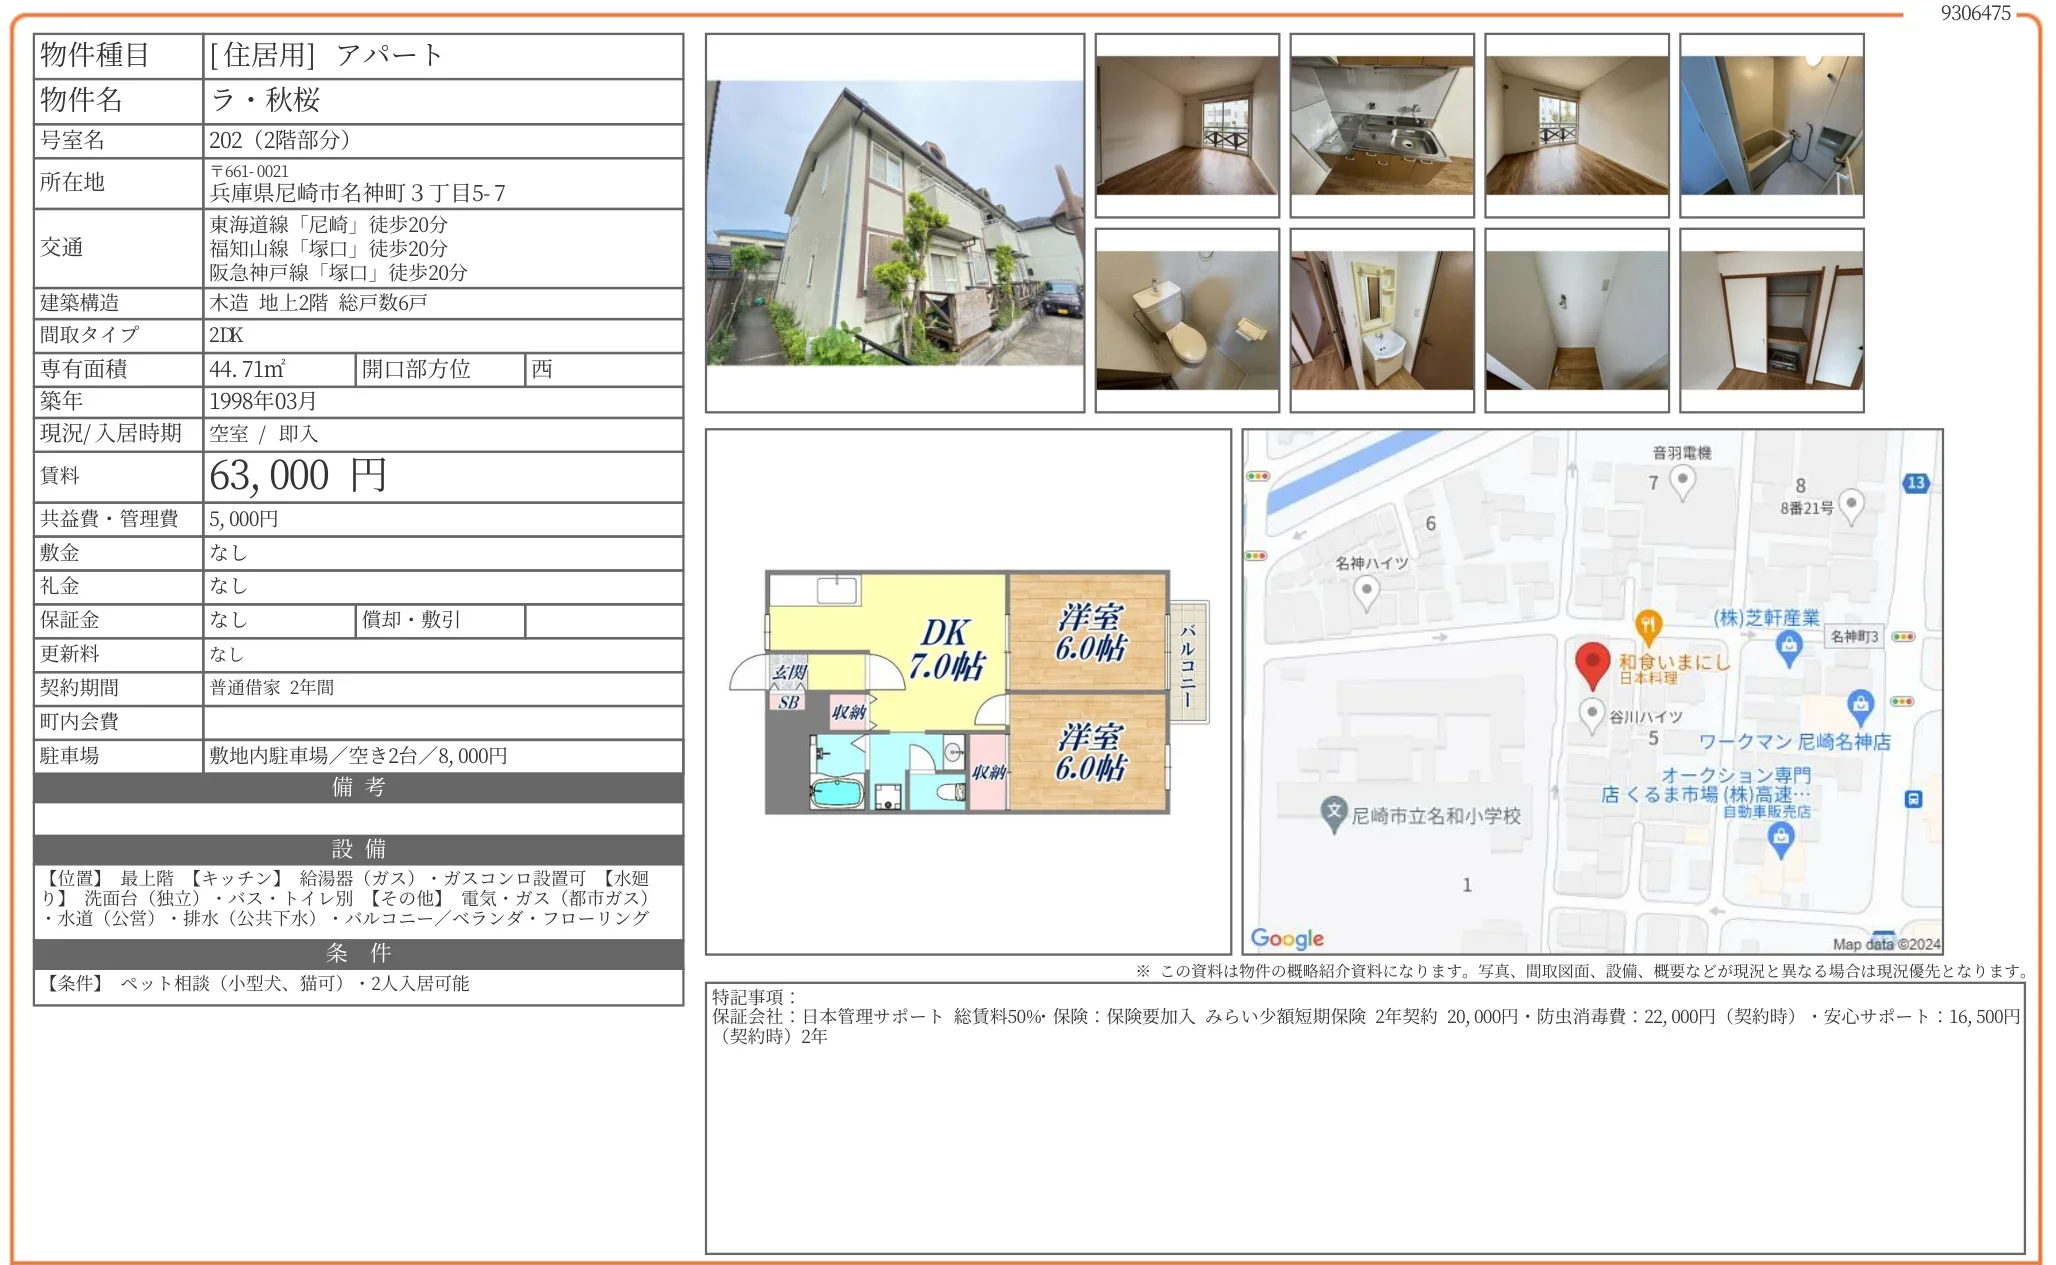
Task: Open the Google logo link on map
Action: tap(1287, 938)
